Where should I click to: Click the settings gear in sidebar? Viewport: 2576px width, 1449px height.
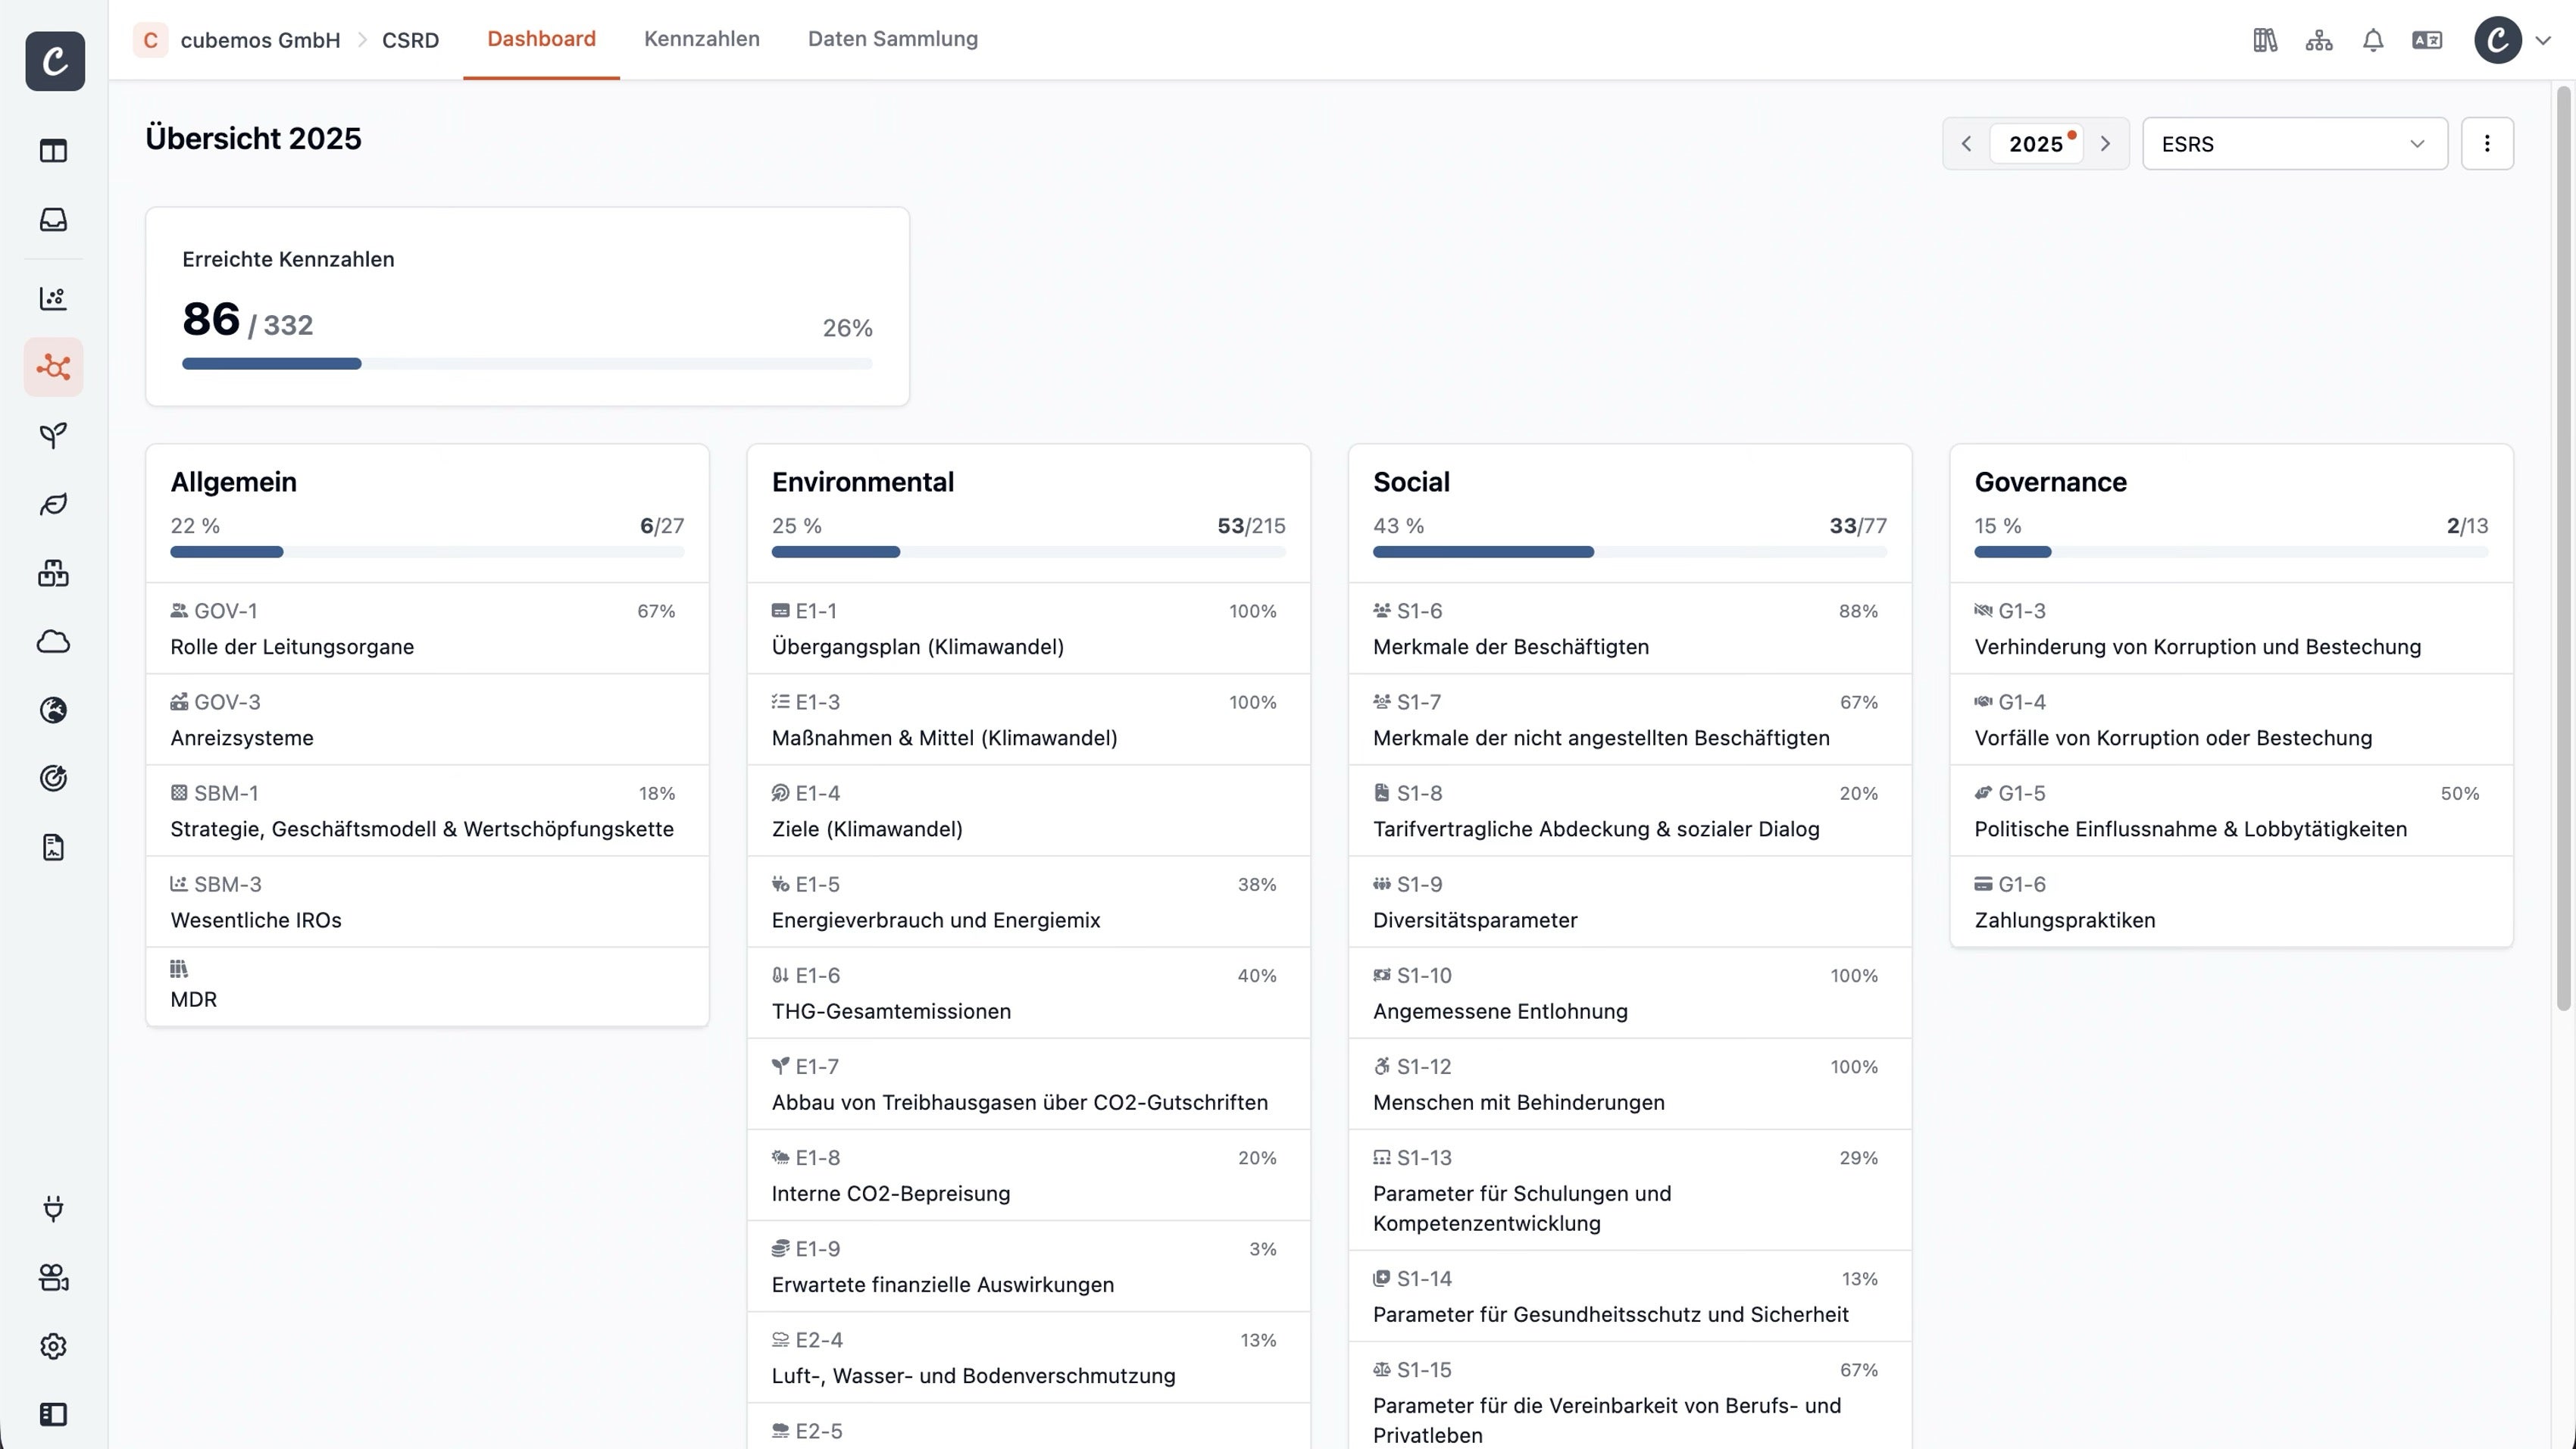point(53,1346)
